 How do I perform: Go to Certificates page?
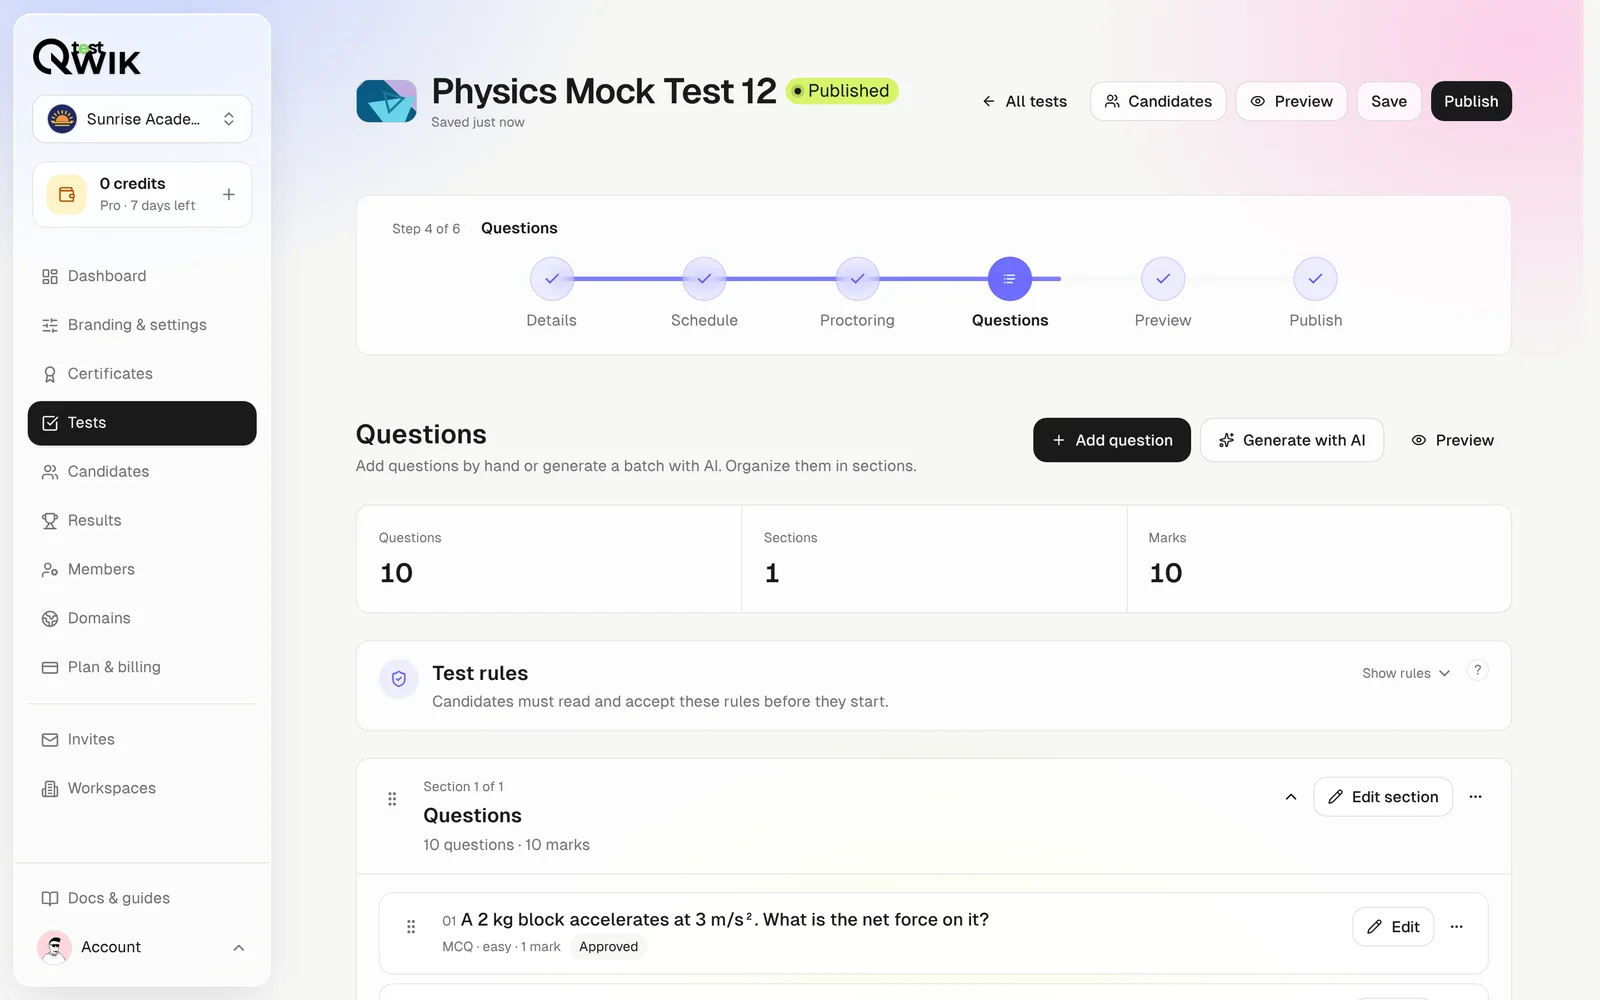coord(142,374)
